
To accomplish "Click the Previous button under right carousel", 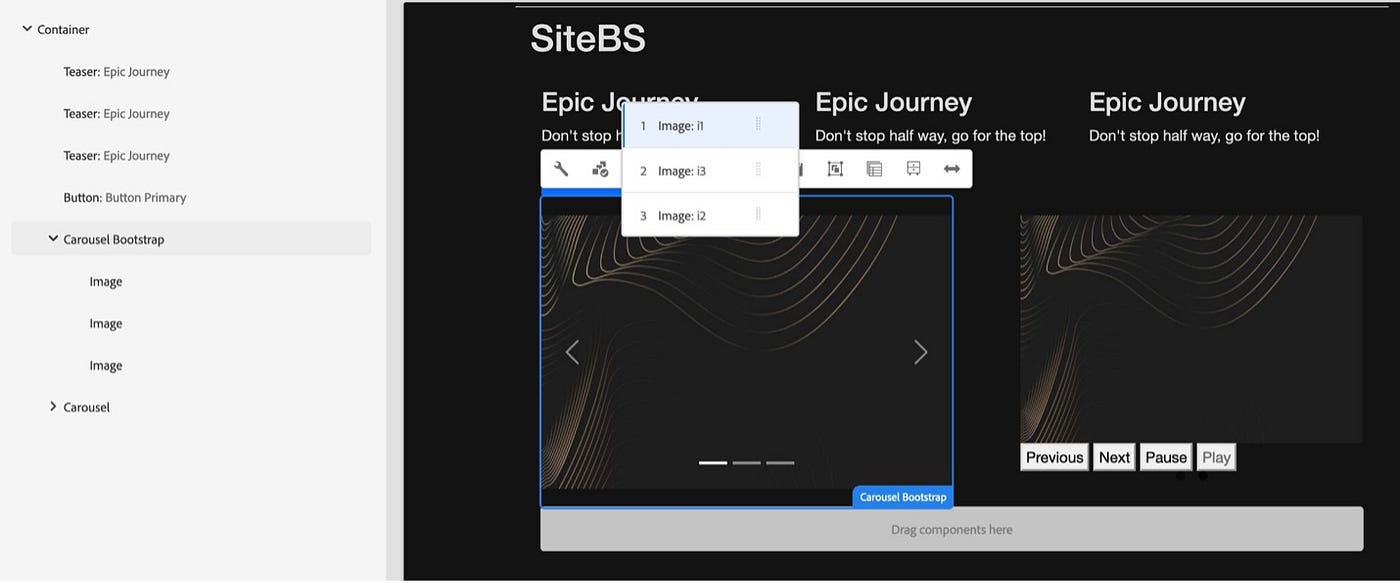I will tap(1054, 457).
